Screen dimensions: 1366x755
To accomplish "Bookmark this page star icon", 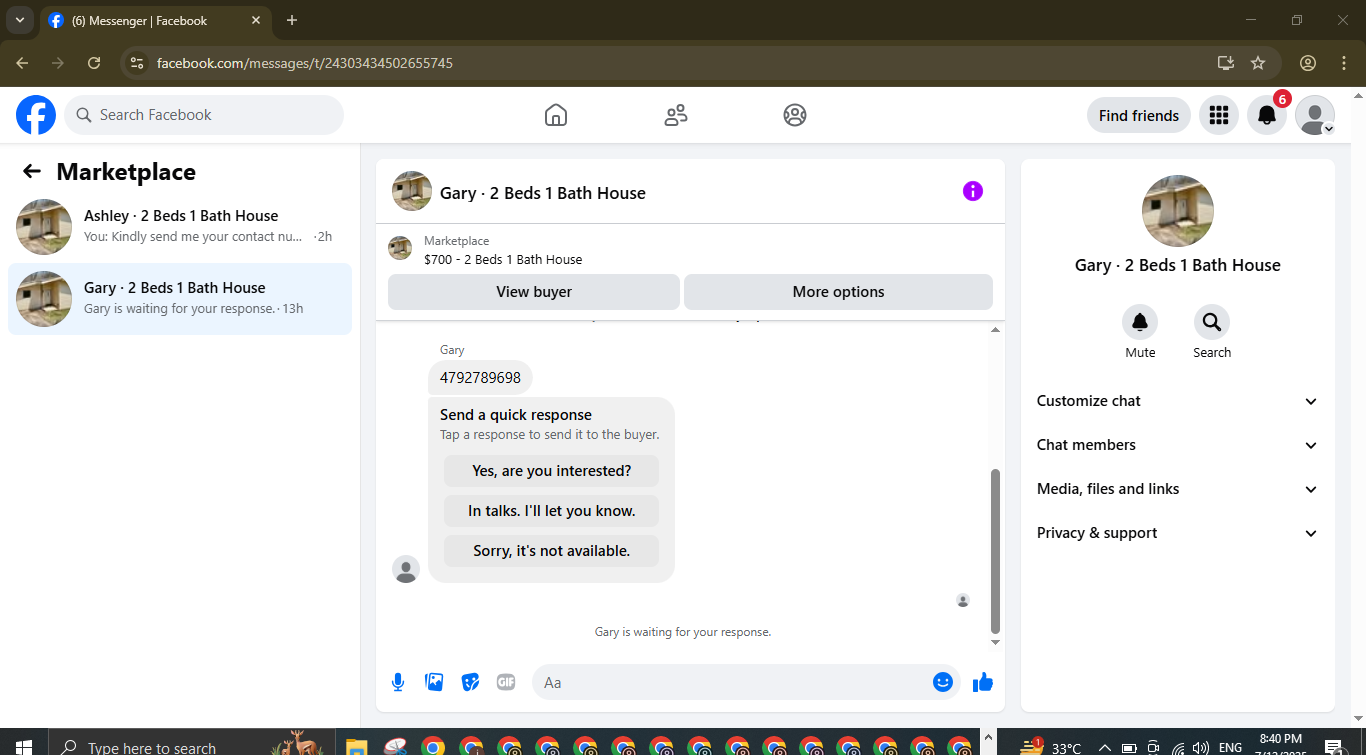I will pos(1258,63).
